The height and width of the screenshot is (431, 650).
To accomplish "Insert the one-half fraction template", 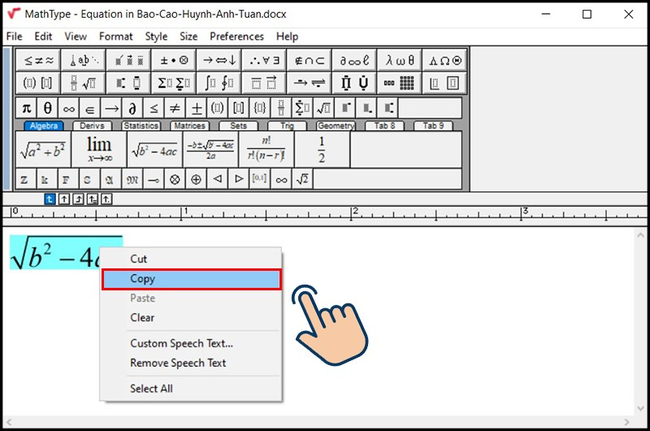I will coord(321,150).
